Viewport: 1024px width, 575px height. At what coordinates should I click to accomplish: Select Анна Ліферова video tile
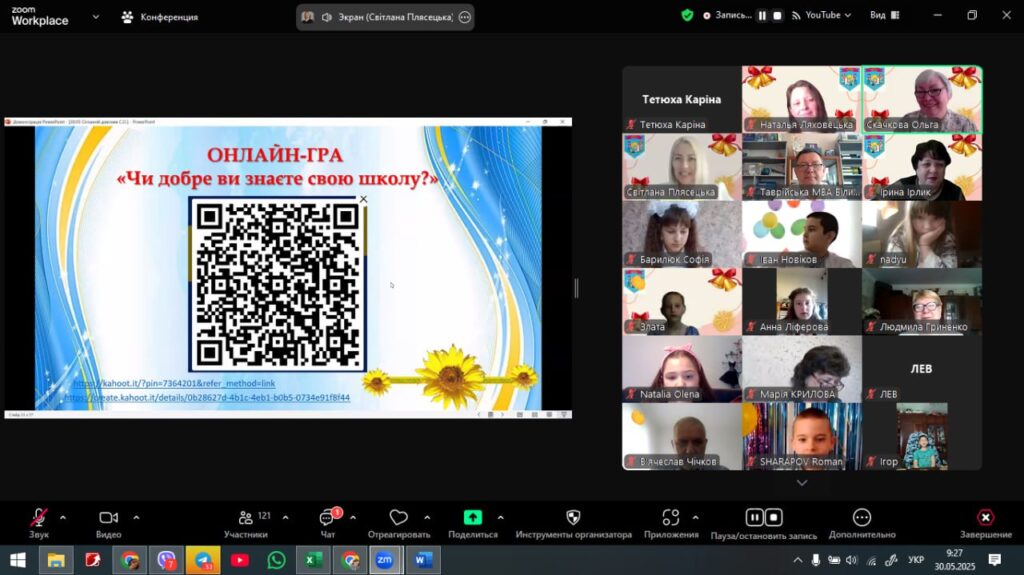(802, 301)
